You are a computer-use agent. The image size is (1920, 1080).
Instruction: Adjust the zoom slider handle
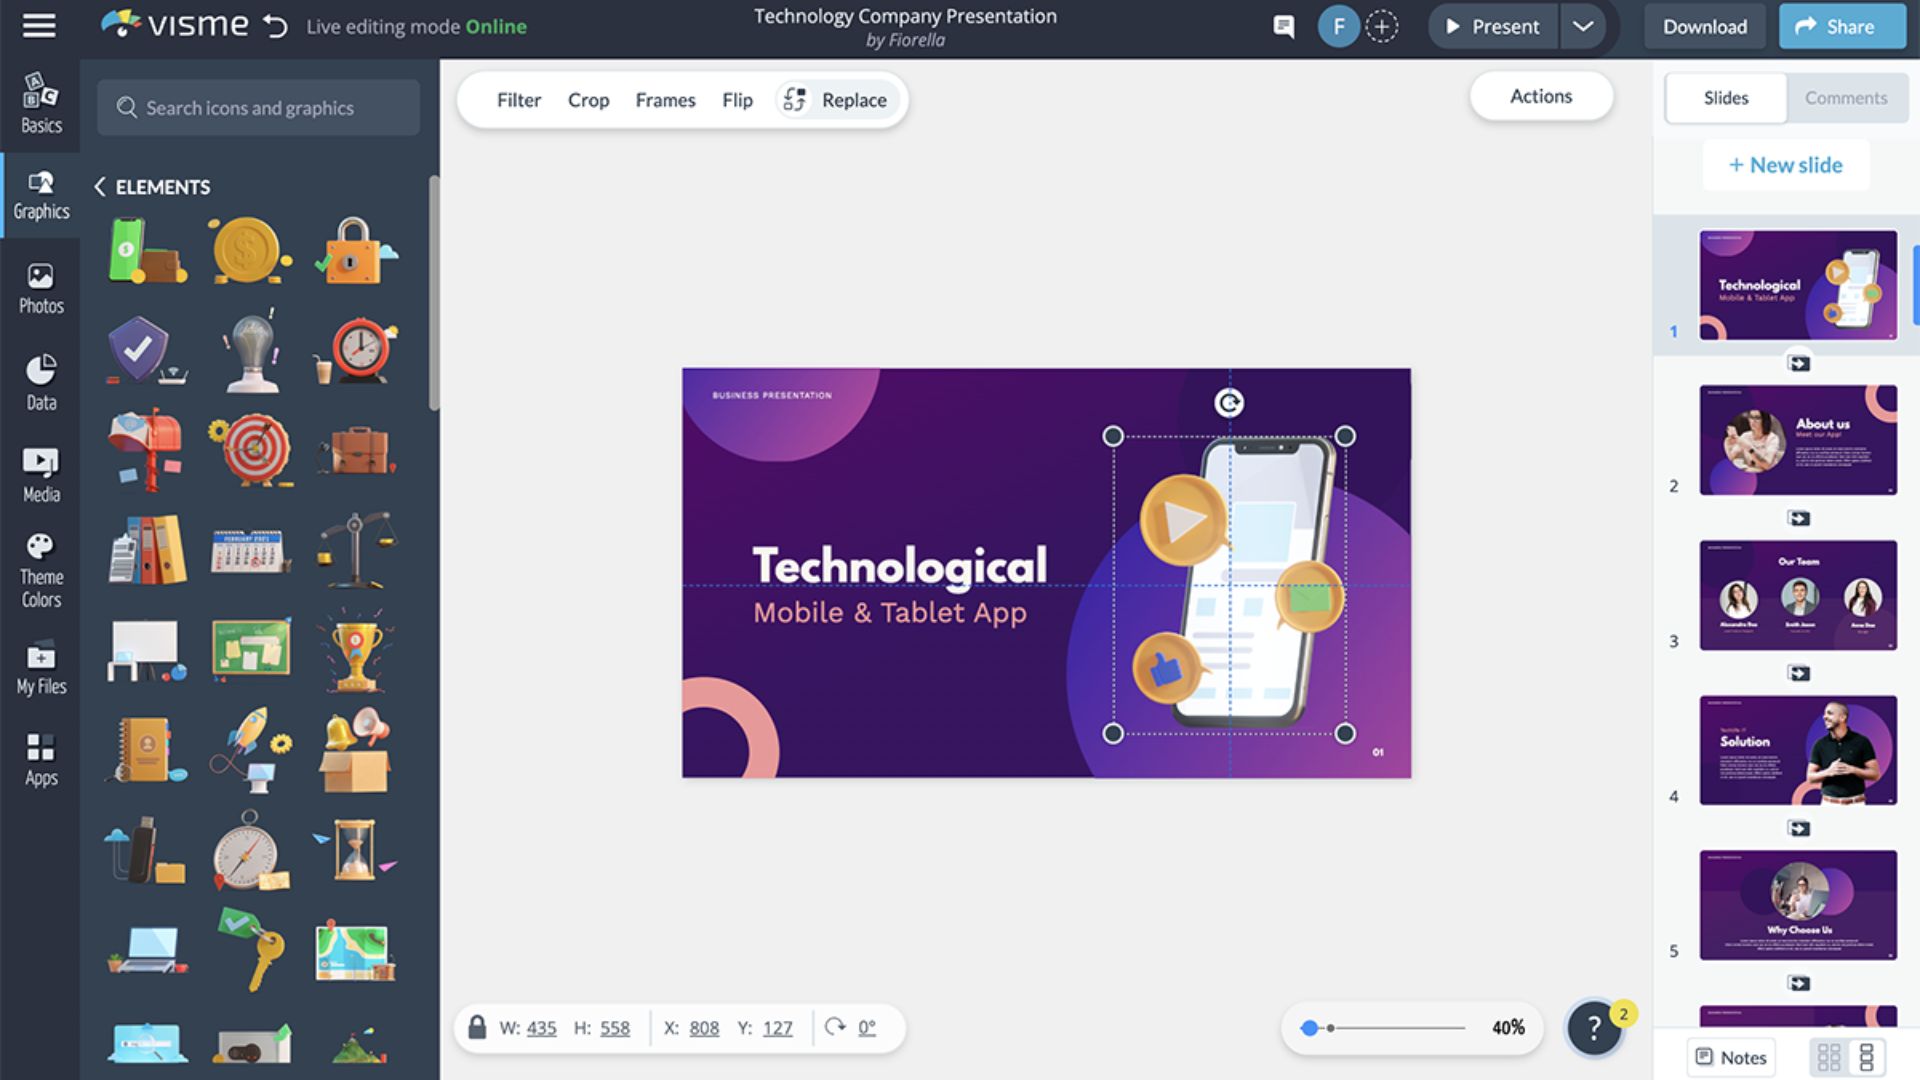point(1309,1028)
